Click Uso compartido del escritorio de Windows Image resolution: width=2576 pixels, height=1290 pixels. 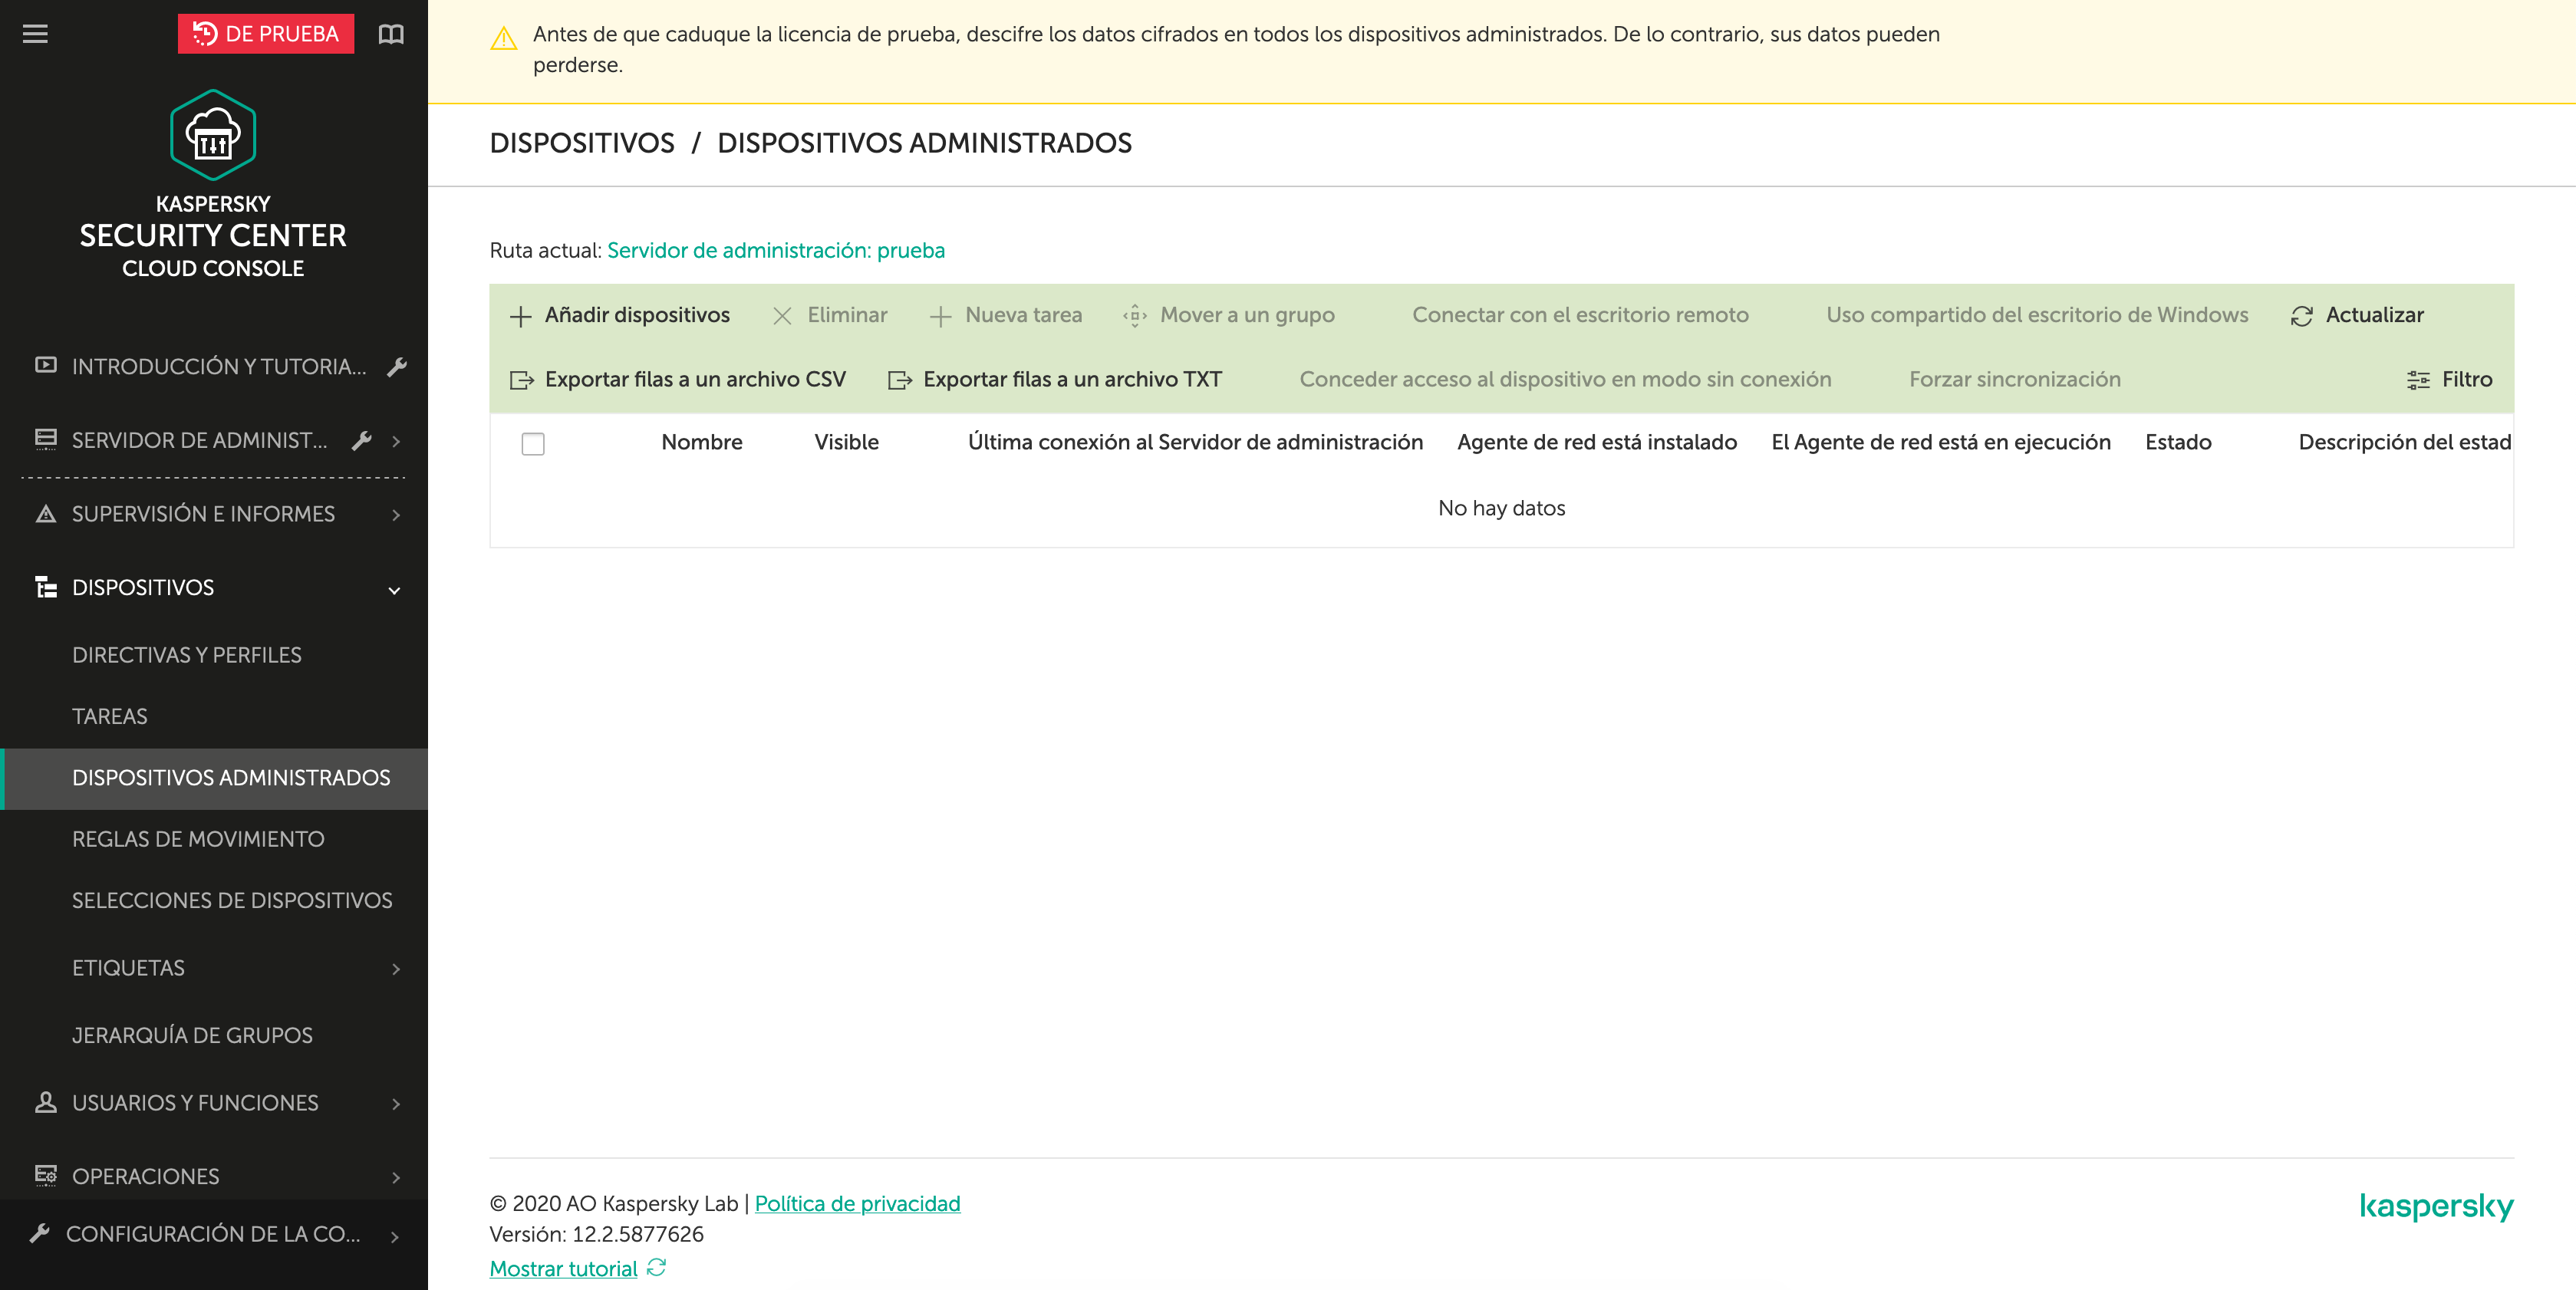(x=2037, y=315)
